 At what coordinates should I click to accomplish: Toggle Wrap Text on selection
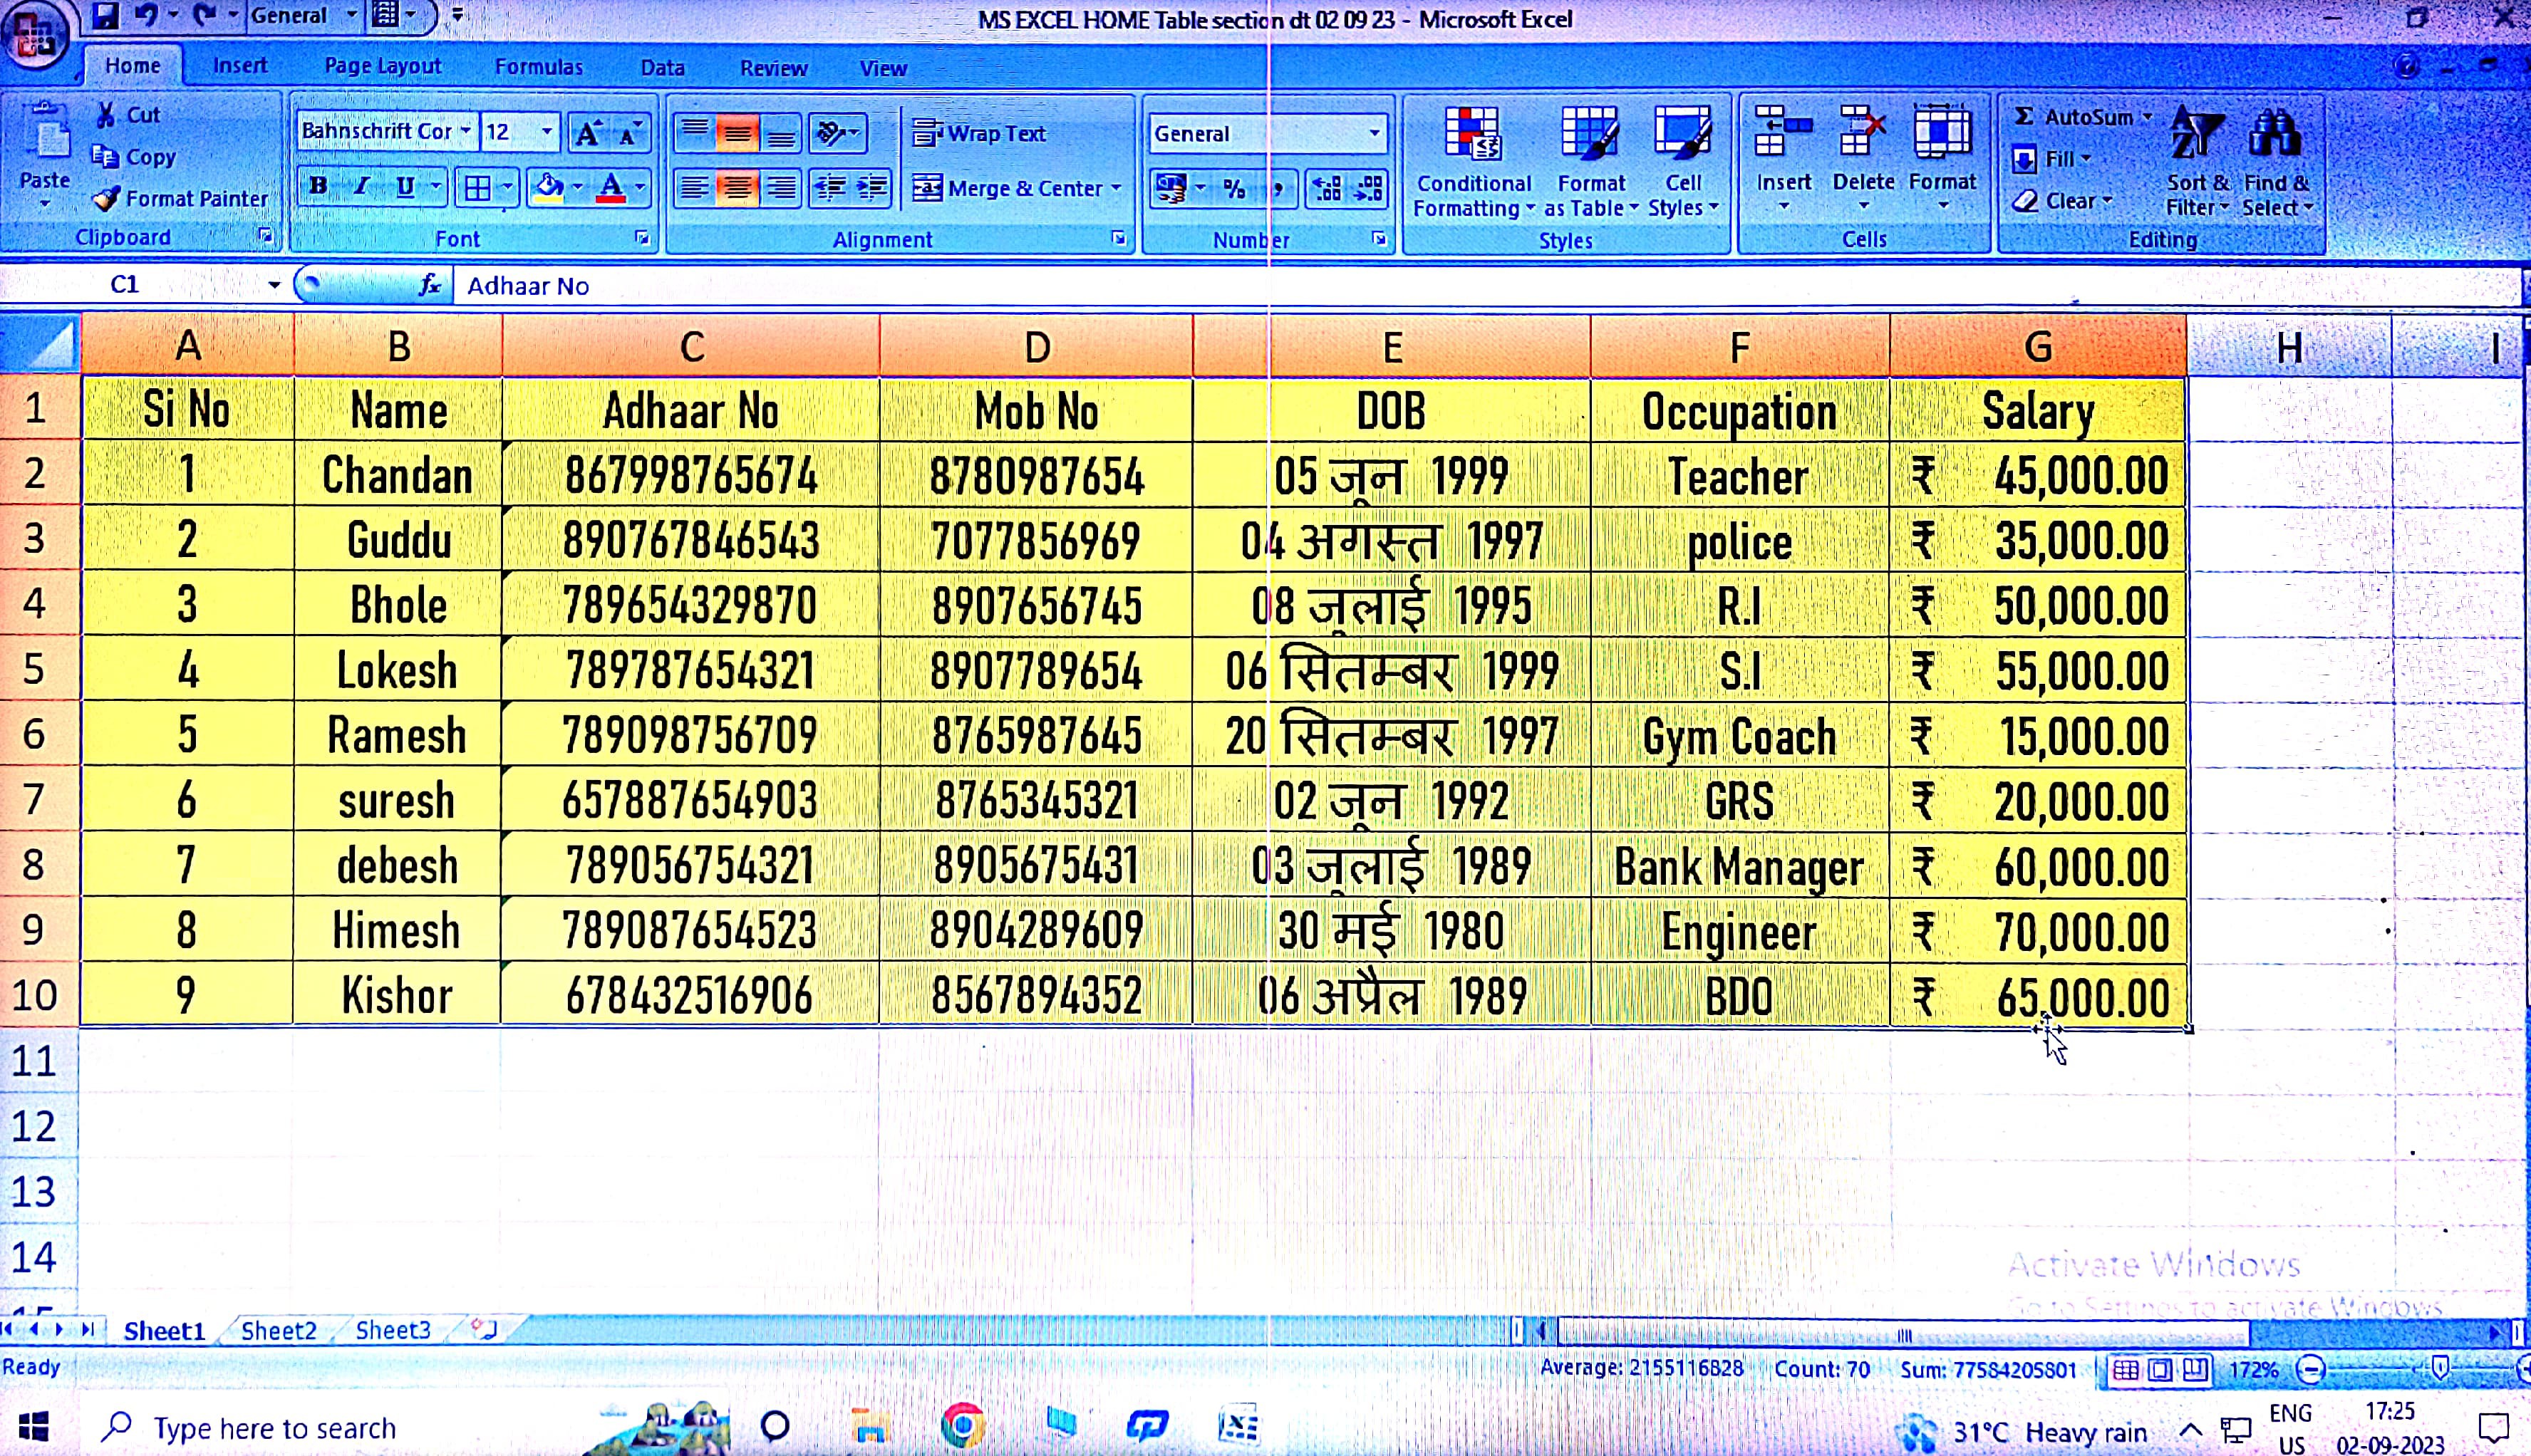coord(980,133)
